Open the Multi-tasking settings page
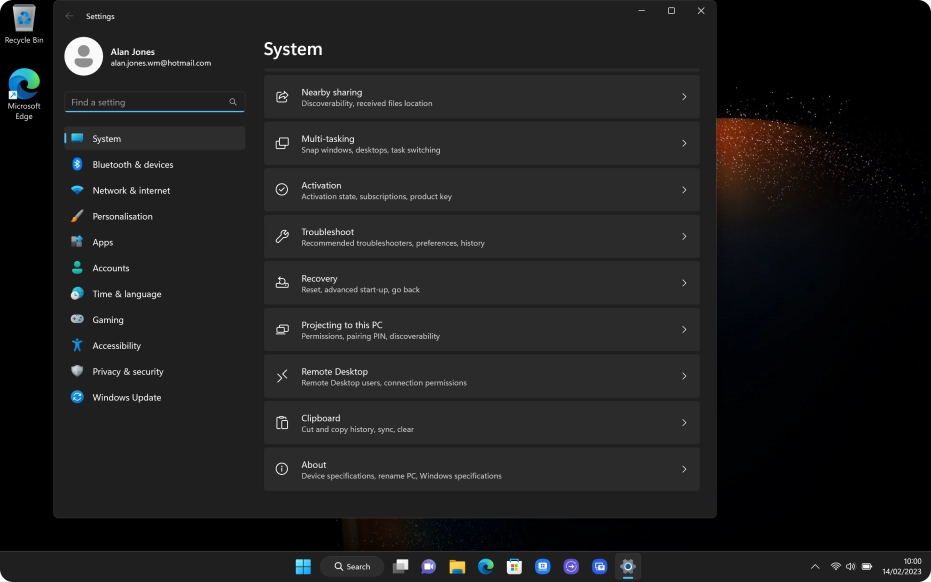 click(x=480, y=144)
